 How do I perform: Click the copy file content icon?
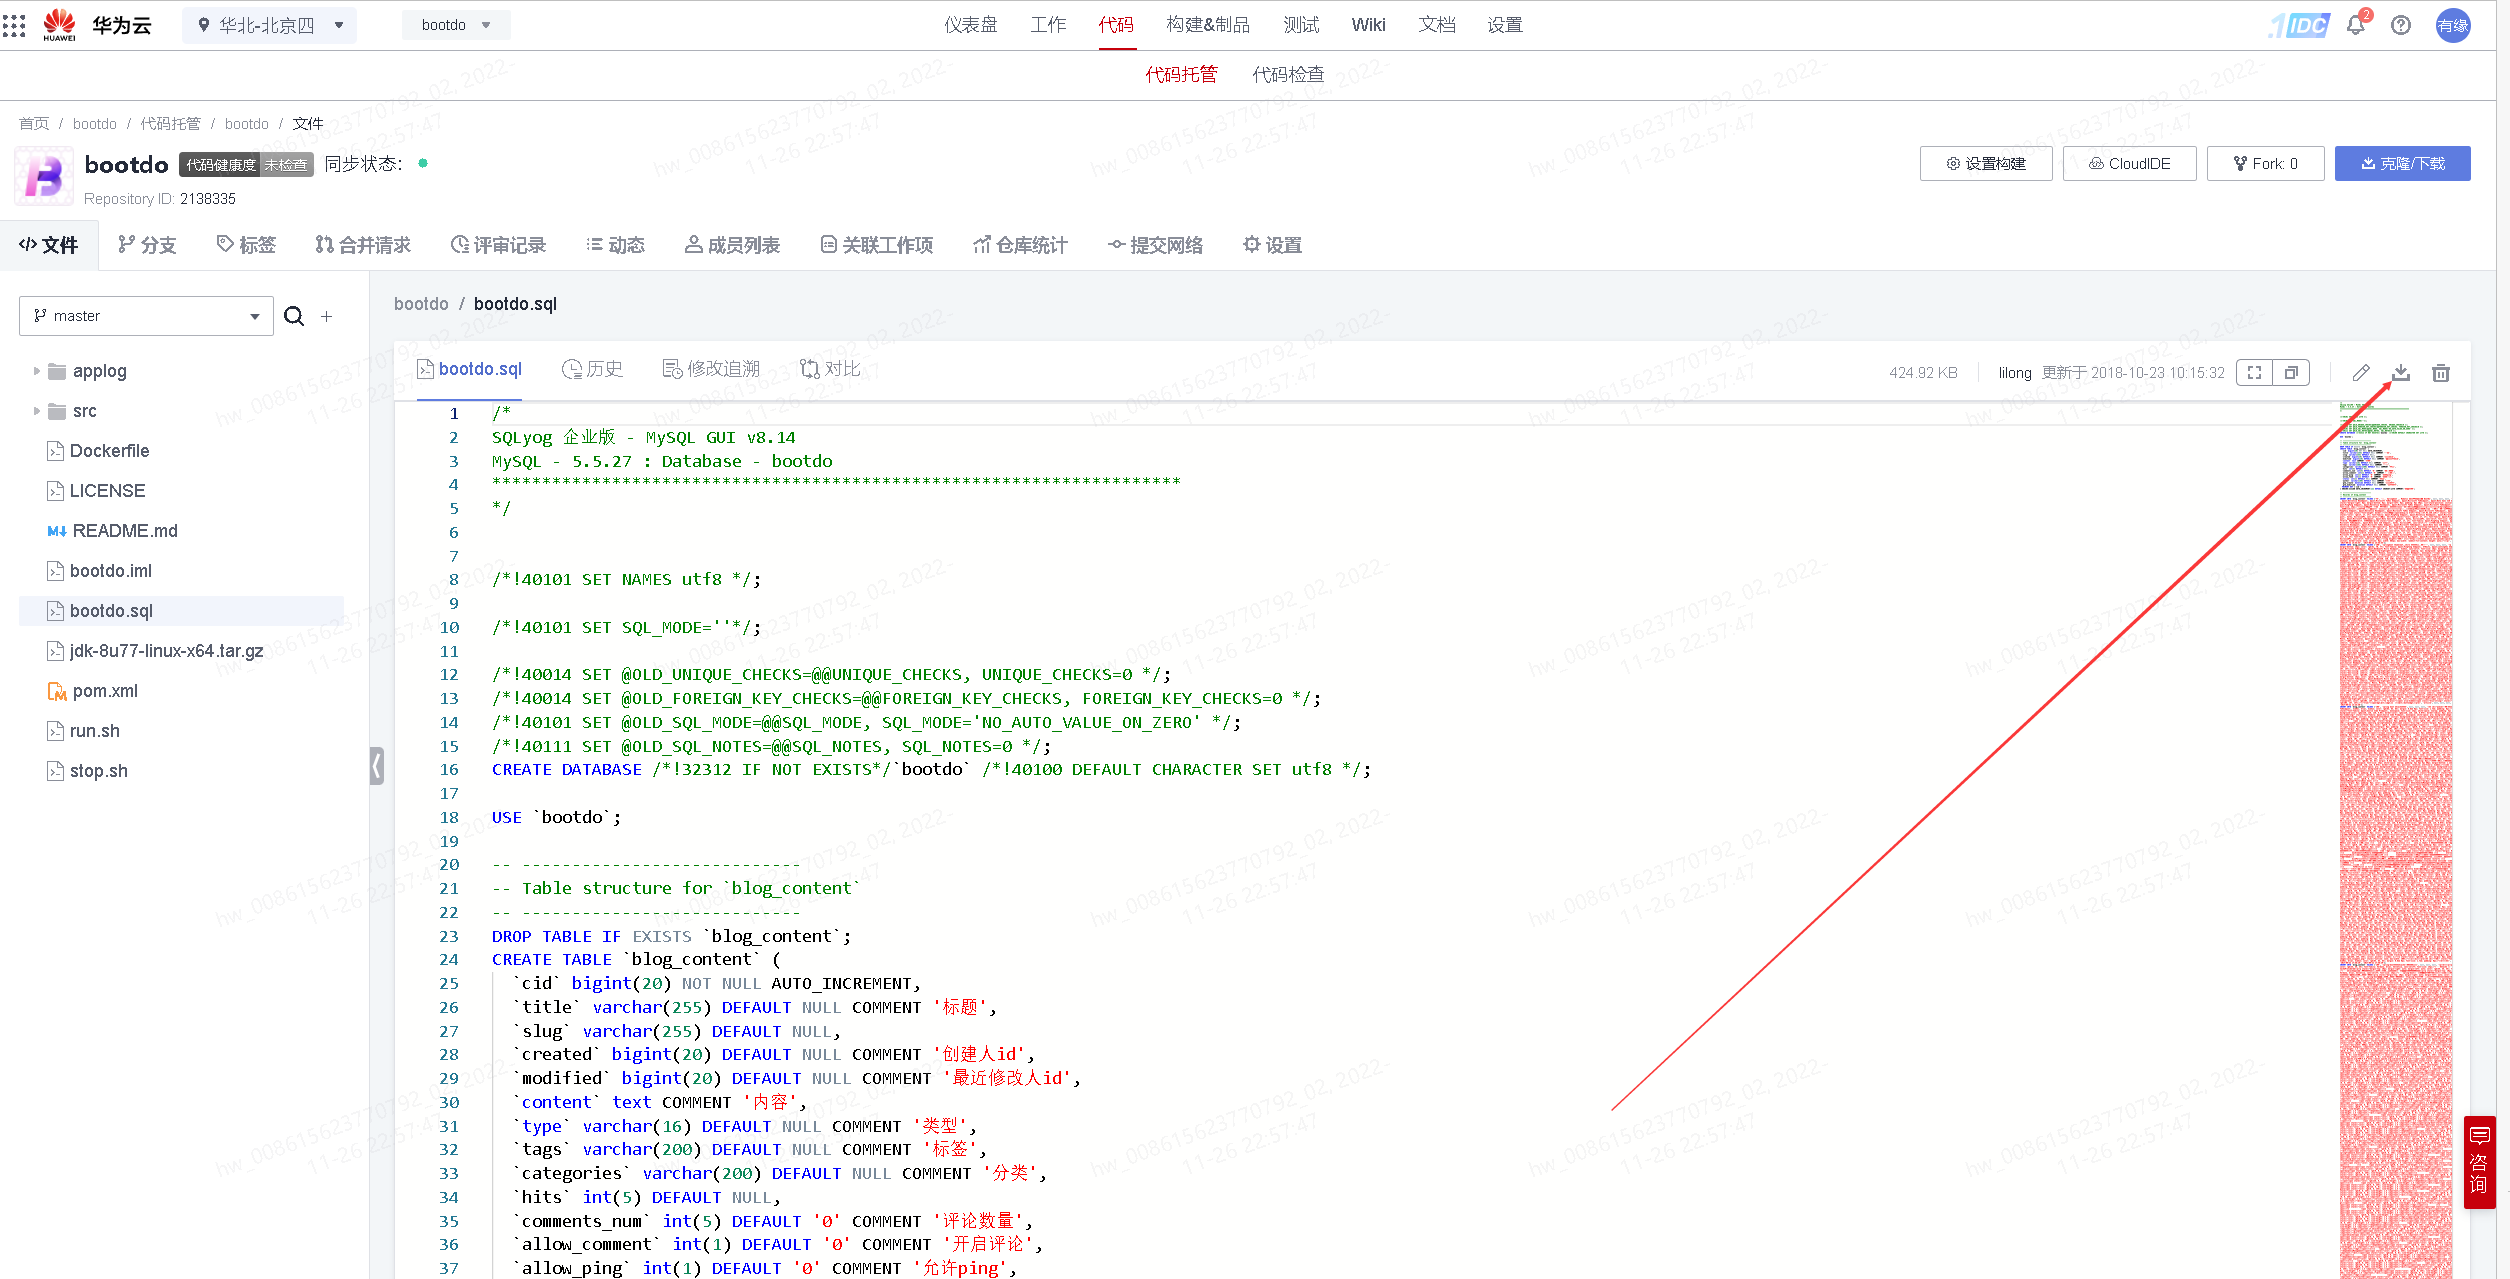click(2291, 373)
